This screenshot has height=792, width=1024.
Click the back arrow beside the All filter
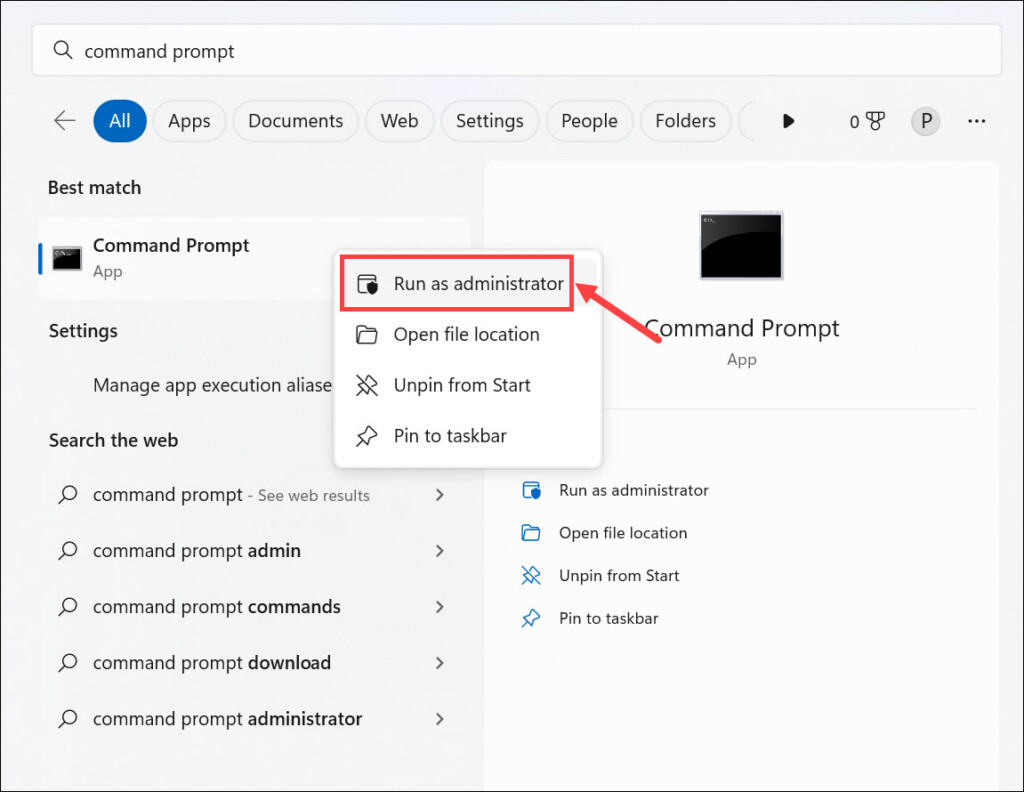65,121
